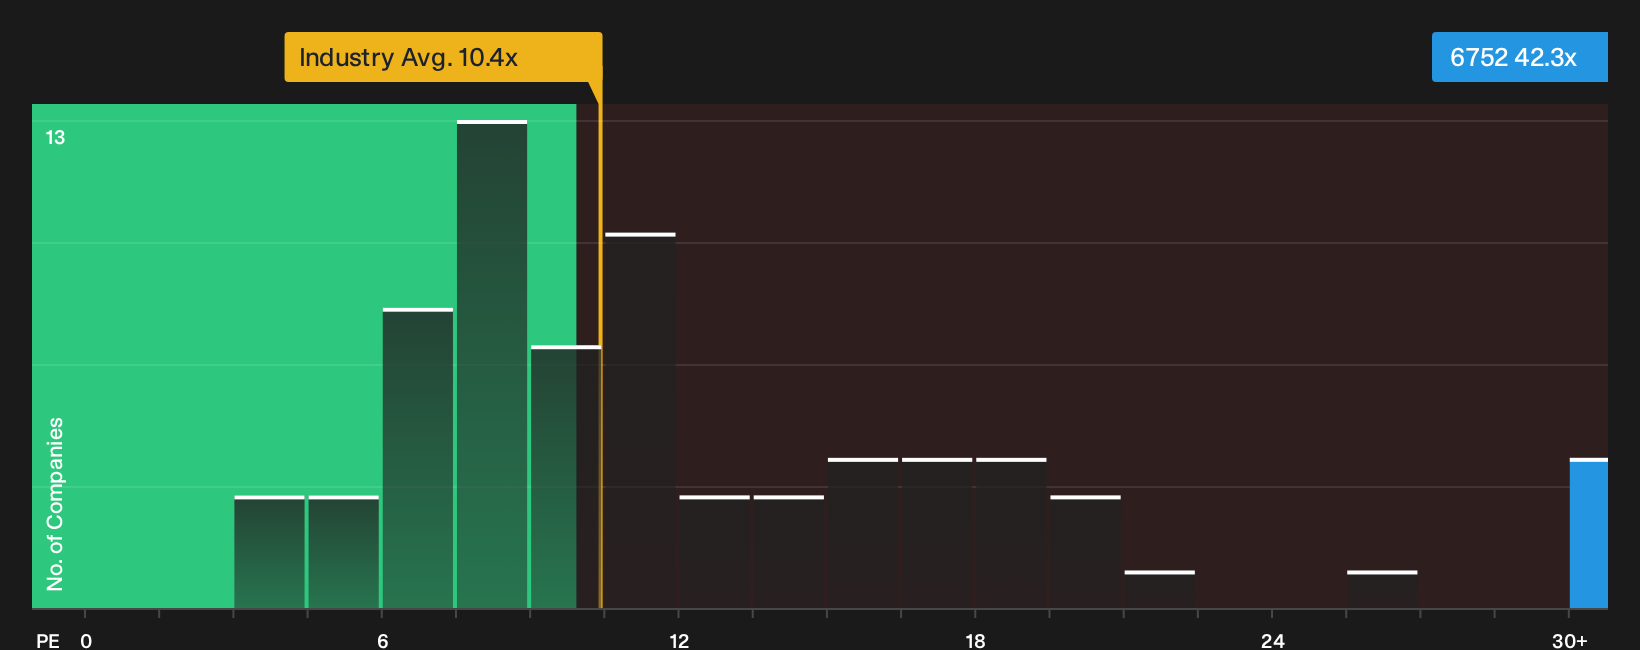Select the tallest histogram bar at 13 companies
1640x650 pixels.
point(492,364)
